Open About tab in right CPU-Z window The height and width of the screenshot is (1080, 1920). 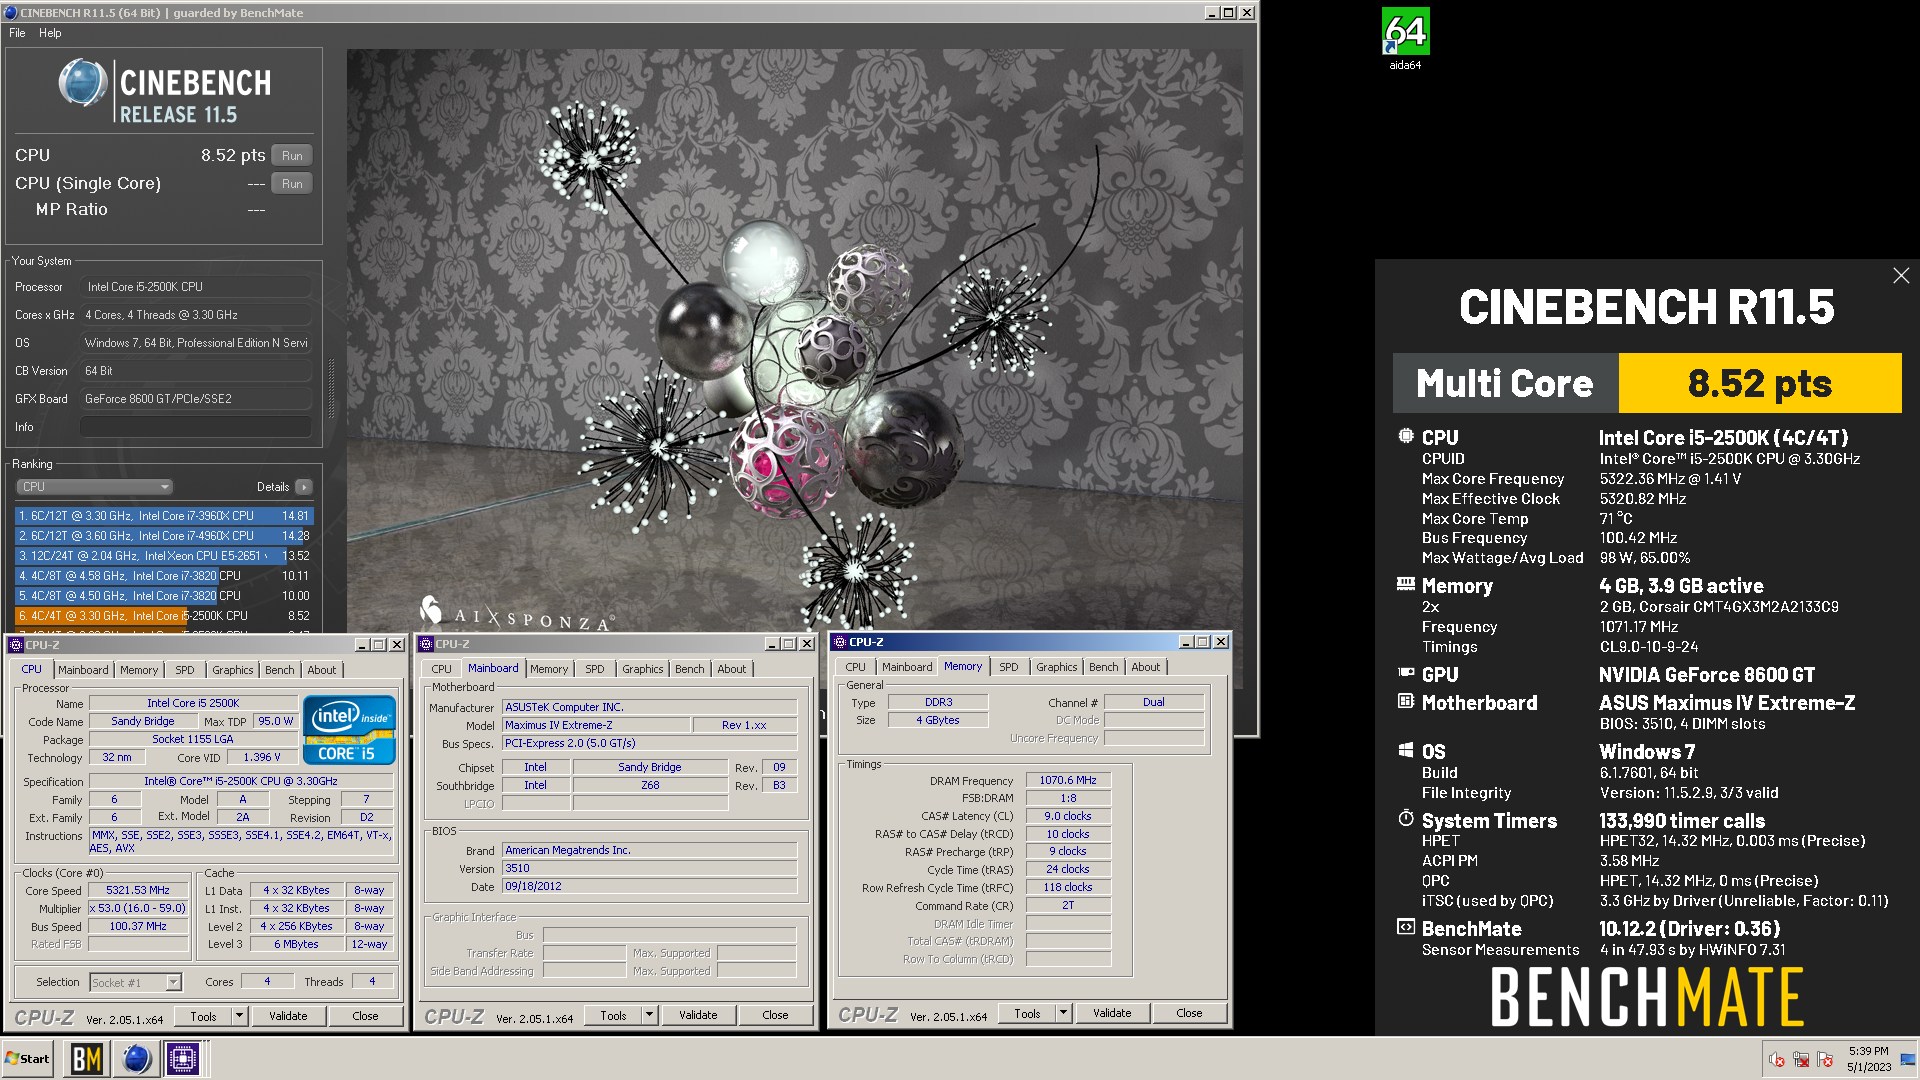tap(1146, 667)
